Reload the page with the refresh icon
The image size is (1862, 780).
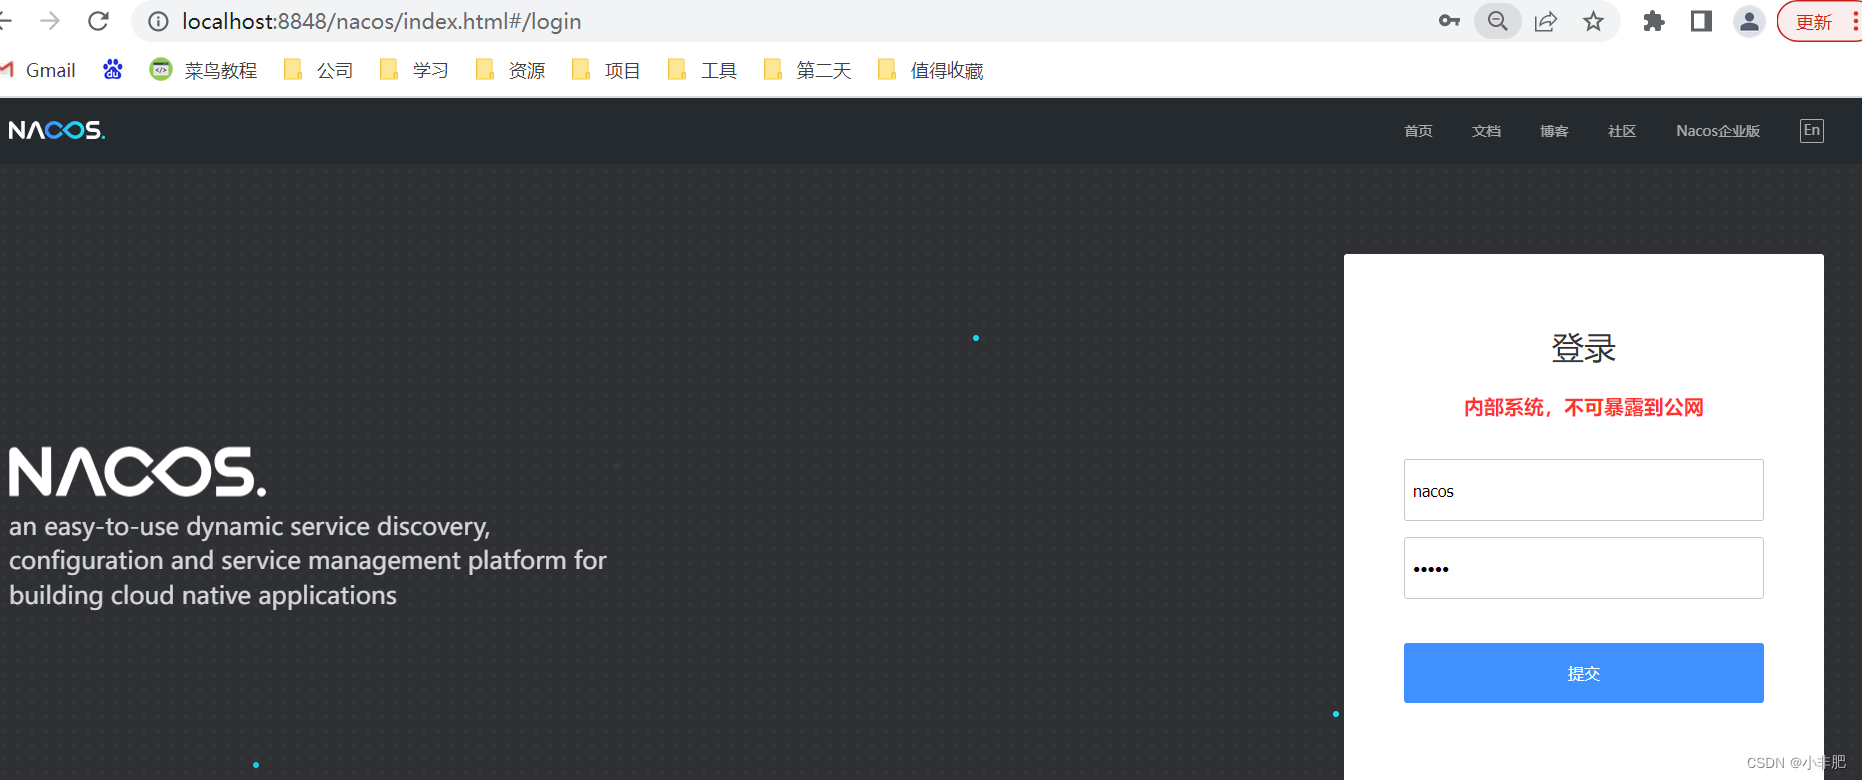click(98, 21)
